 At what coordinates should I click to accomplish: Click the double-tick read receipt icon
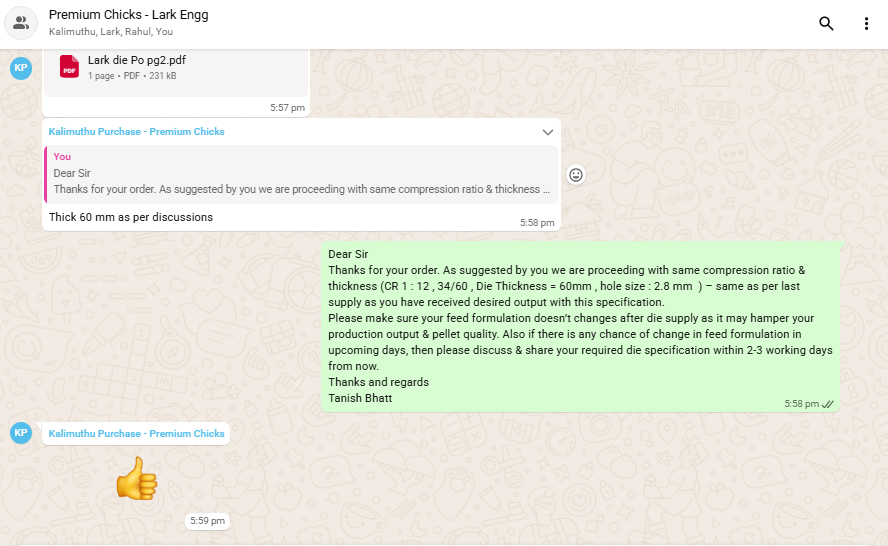(827, 404)
